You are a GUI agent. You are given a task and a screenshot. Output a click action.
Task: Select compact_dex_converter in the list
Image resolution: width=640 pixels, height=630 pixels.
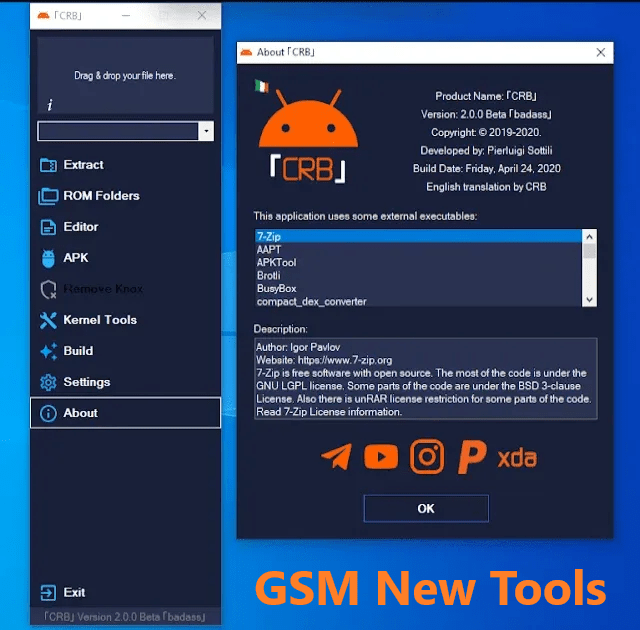(418, 301)
